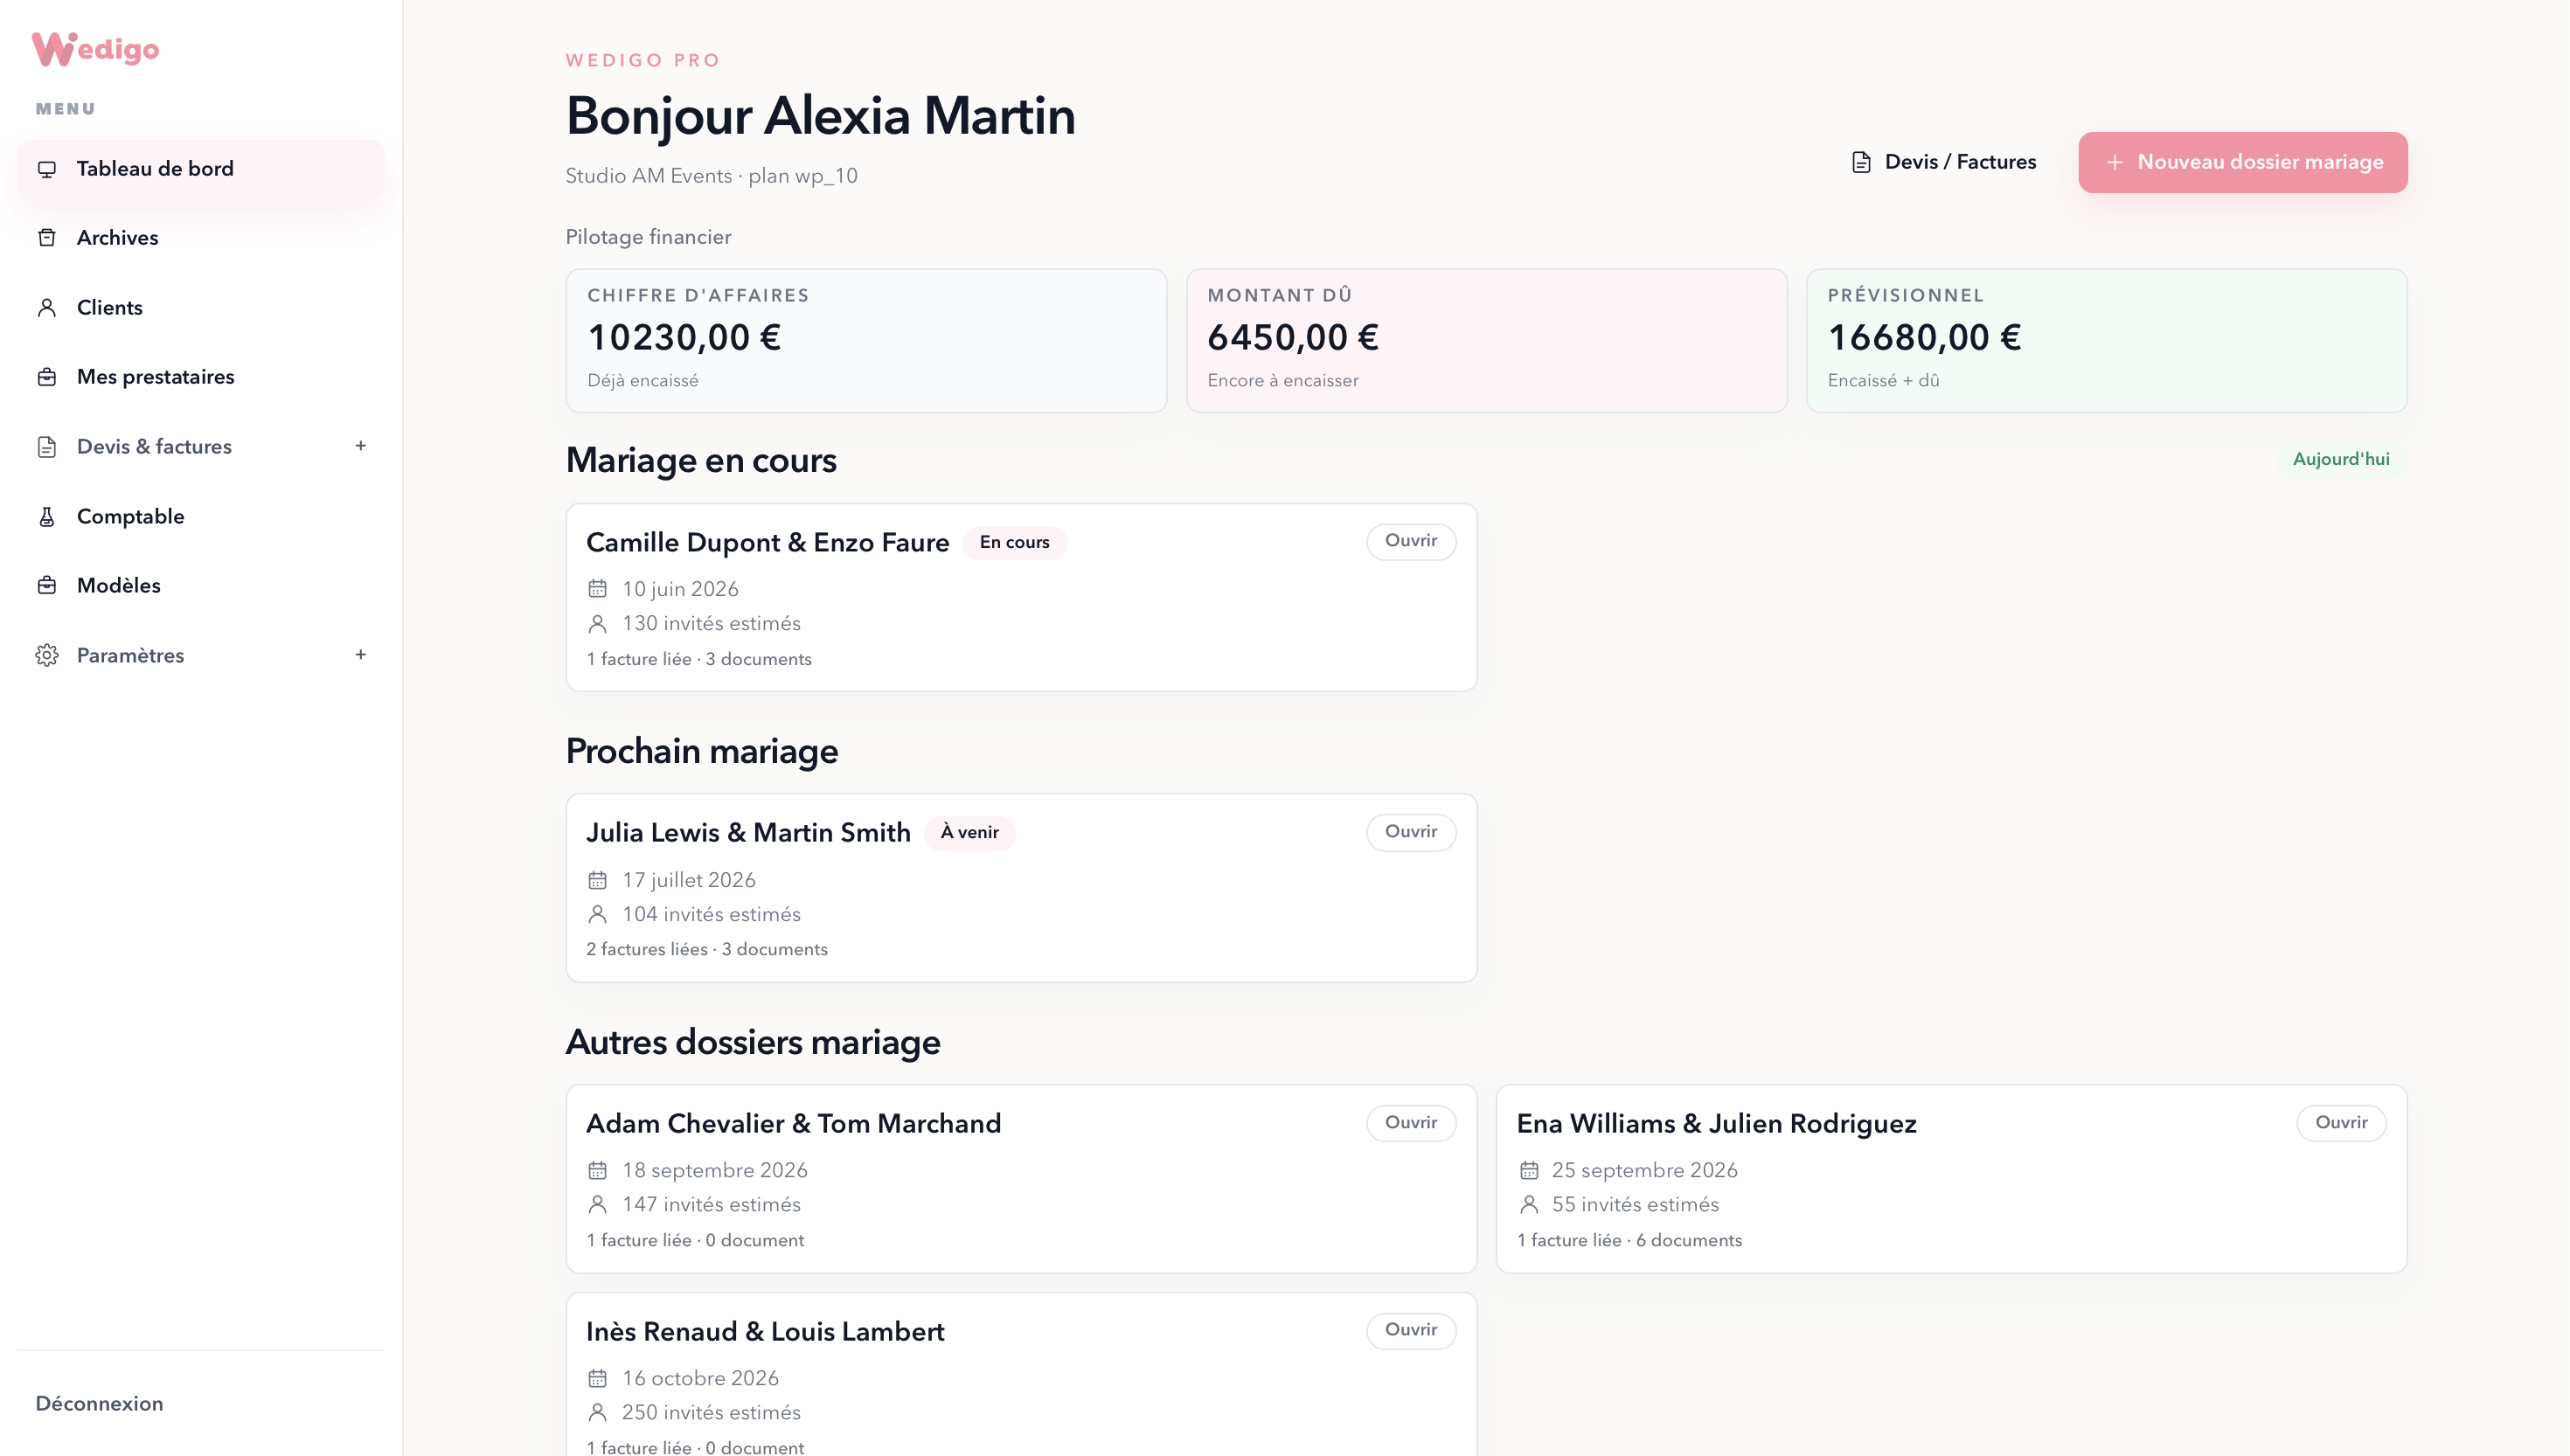Viewport: 2570px width, 1456px height.
Task: Click calendar icon next to 18 septembre 2026
Action: click(x=598, y=1170)
